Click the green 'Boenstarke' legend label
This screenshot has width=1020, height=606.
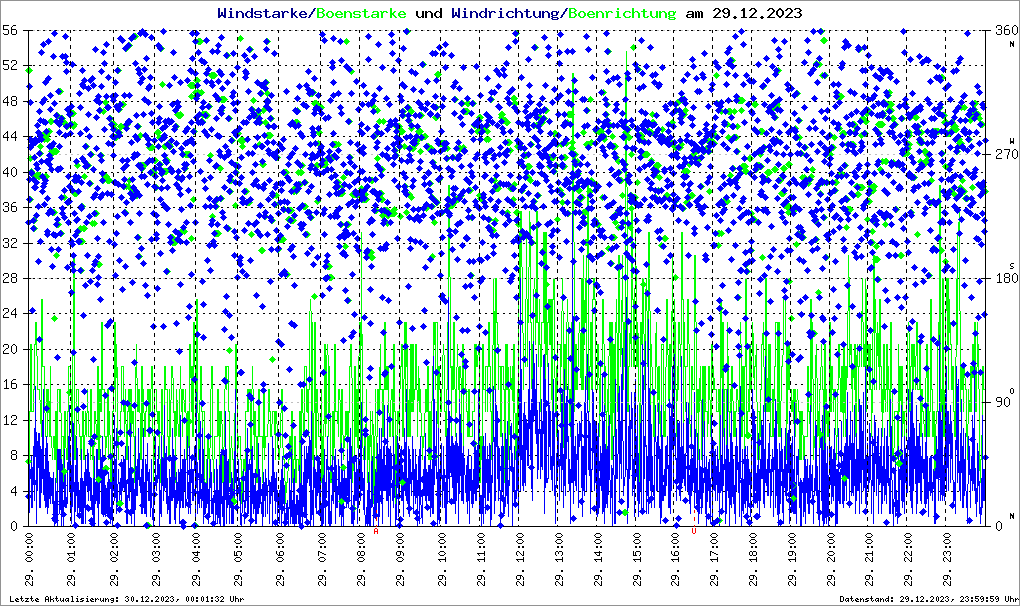[361, 13]
